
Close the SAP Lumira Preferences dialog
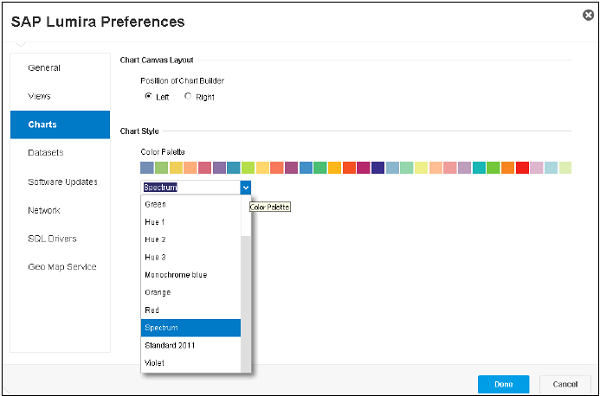click(x=588, y=15)
